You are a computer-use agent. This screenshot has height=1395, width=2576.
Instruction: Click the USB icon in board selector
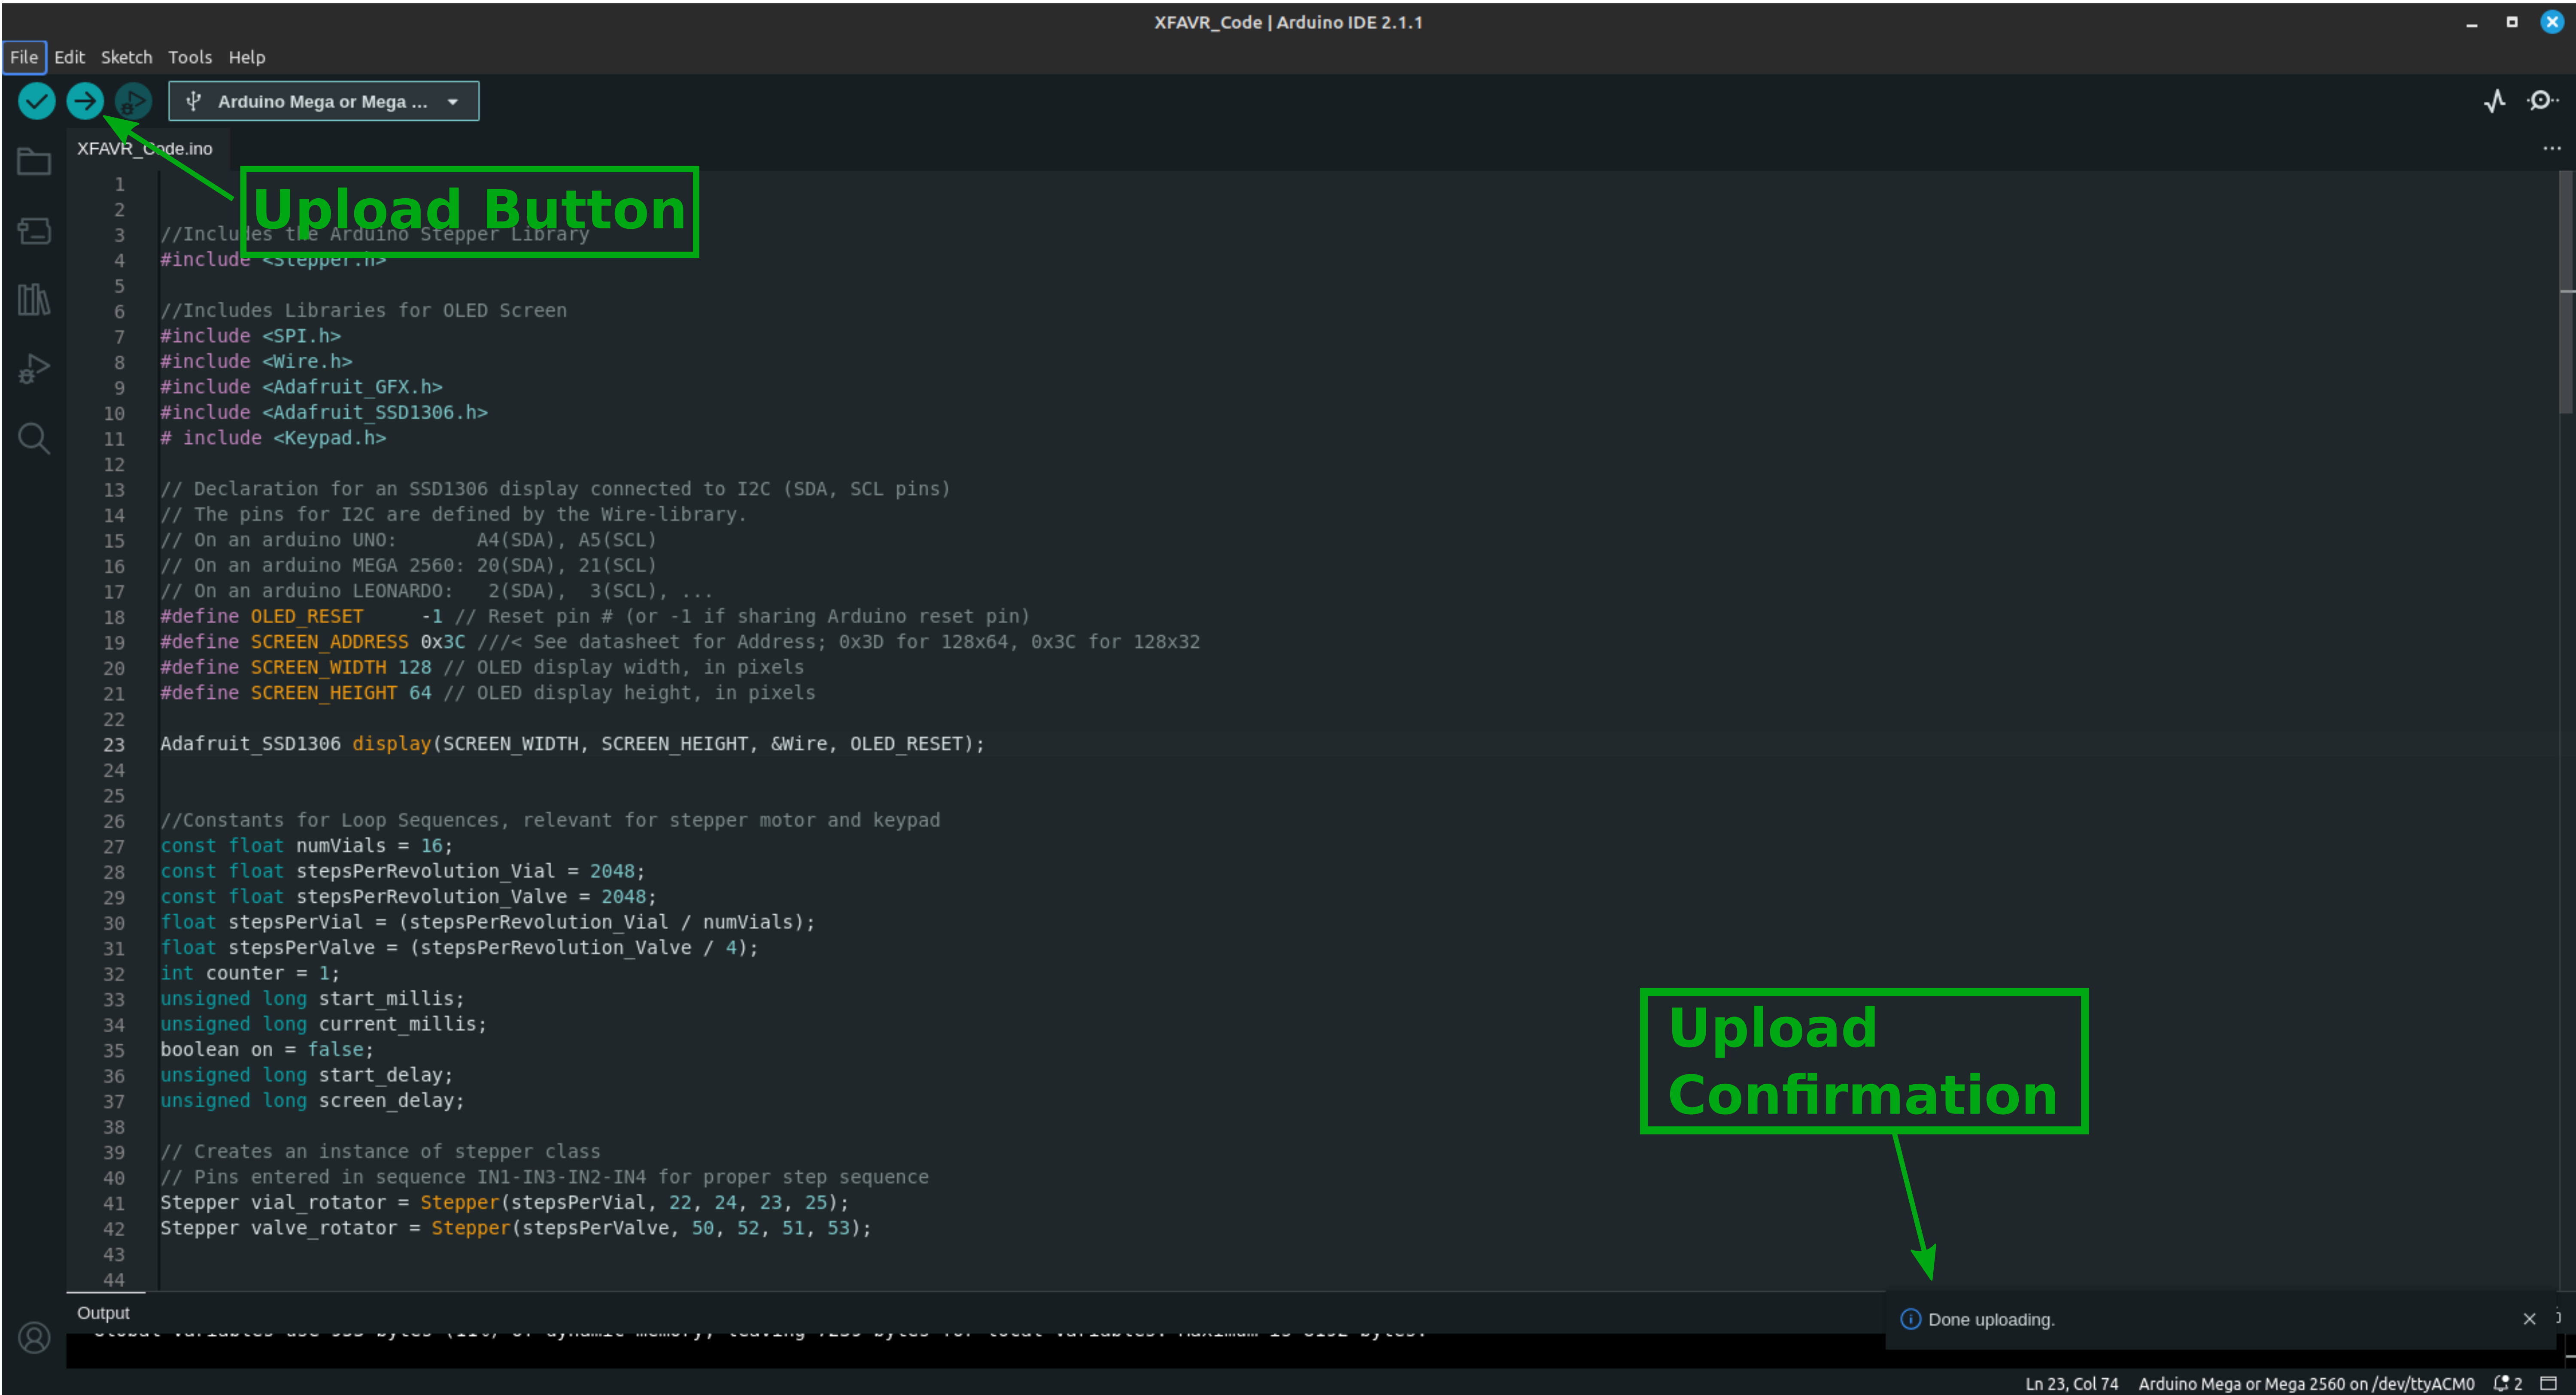click(x=194, y=101)
